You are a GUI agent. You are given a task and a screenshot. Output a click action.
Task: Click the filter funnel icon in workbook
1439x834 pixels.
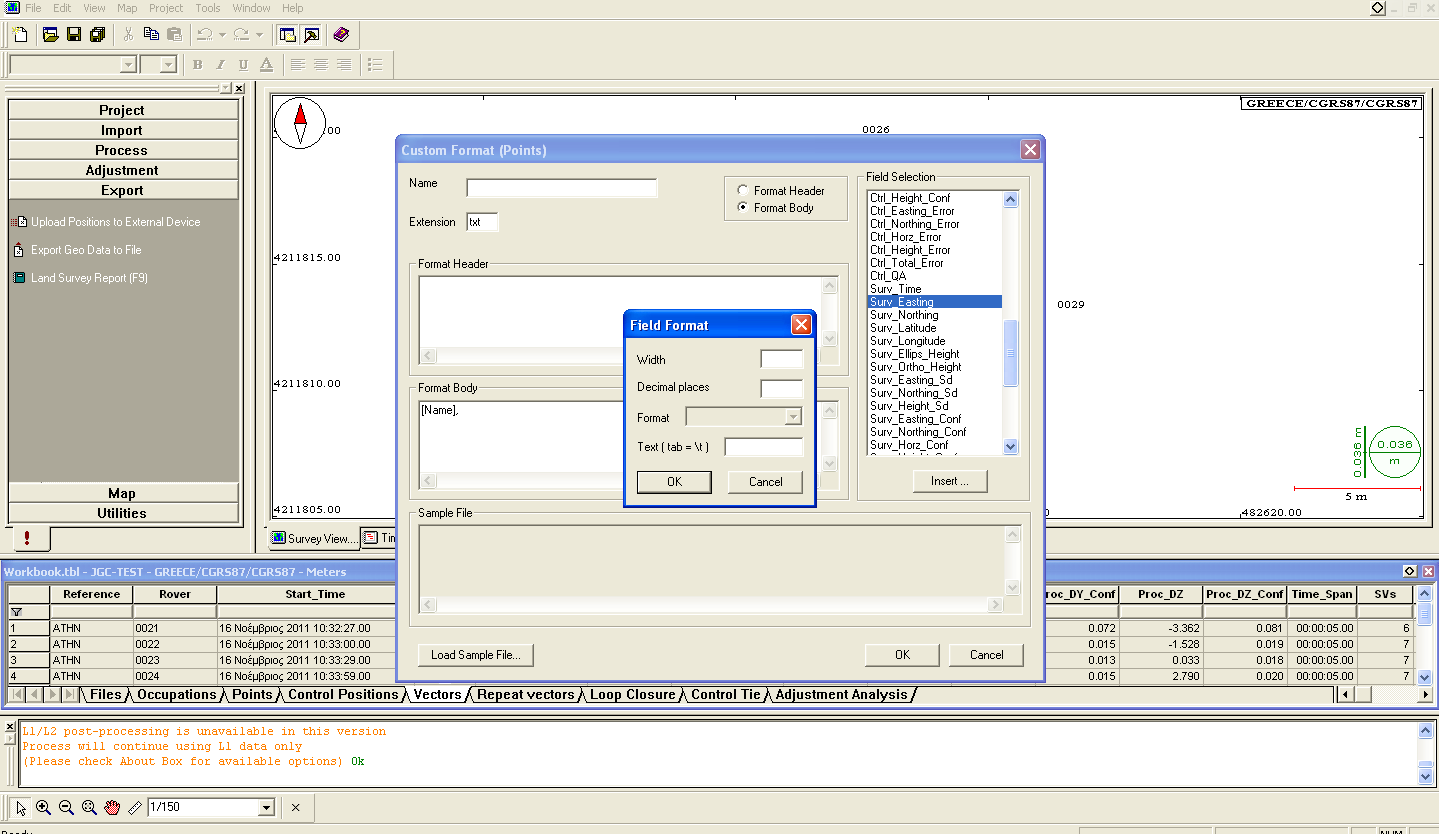16,611
